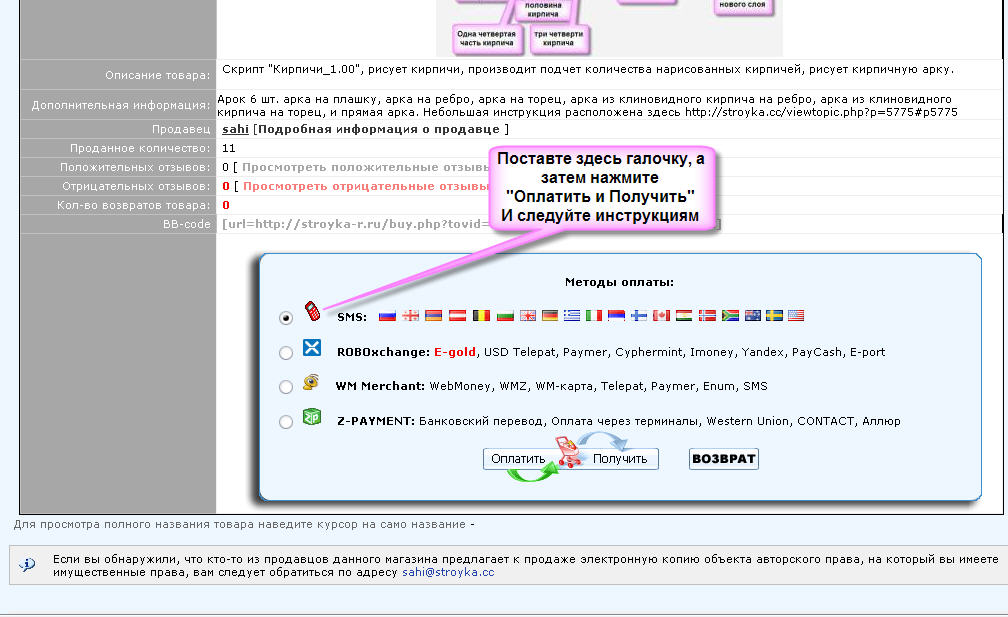Click the green Z-PAYMENT logo icon
Viewport: 1008px width, 617px height.
tap(312, 417)
